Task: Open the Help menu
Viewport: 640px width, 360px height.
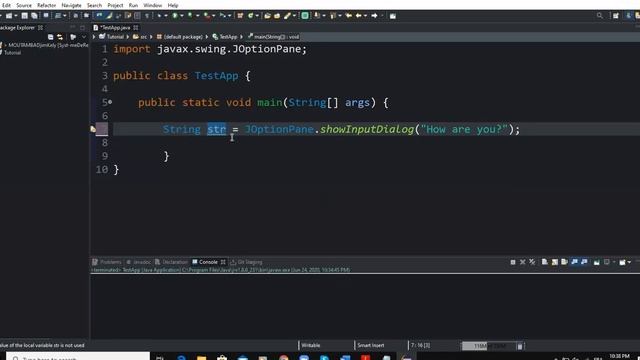Action: tap(173, 5)
